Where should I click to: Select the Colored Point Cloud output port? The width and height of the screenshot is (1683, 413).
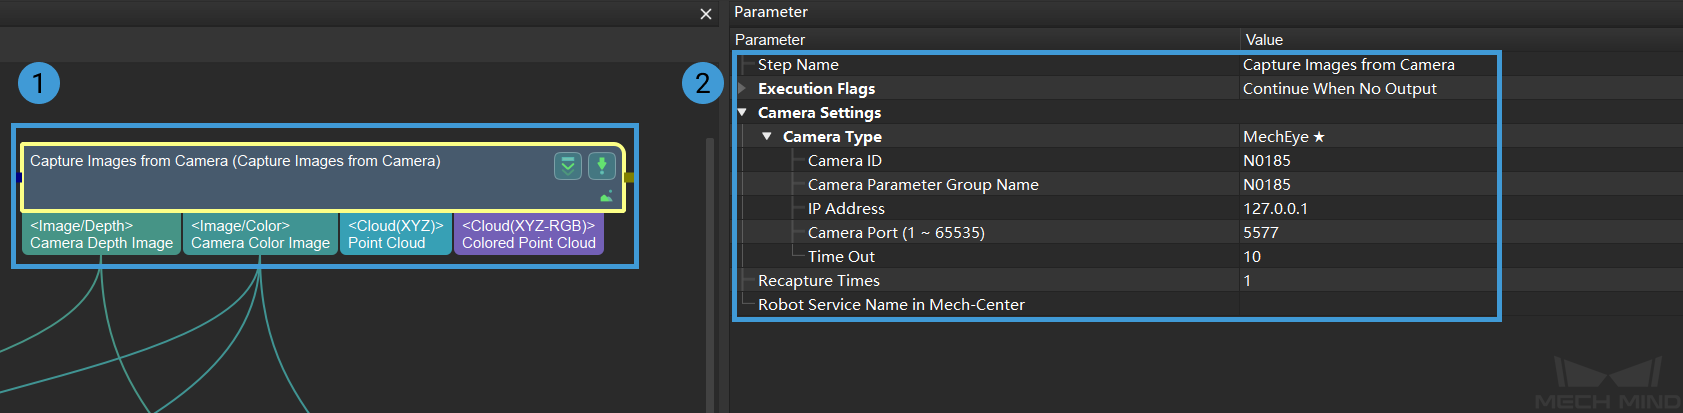(528, 235)
